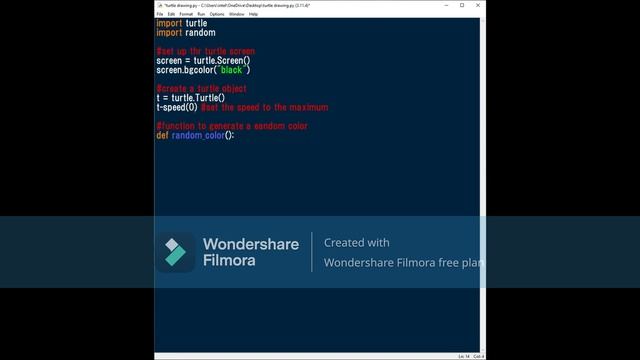Open the Run menu
Viewport: 640px width, 360px height.
coord(201,14)
